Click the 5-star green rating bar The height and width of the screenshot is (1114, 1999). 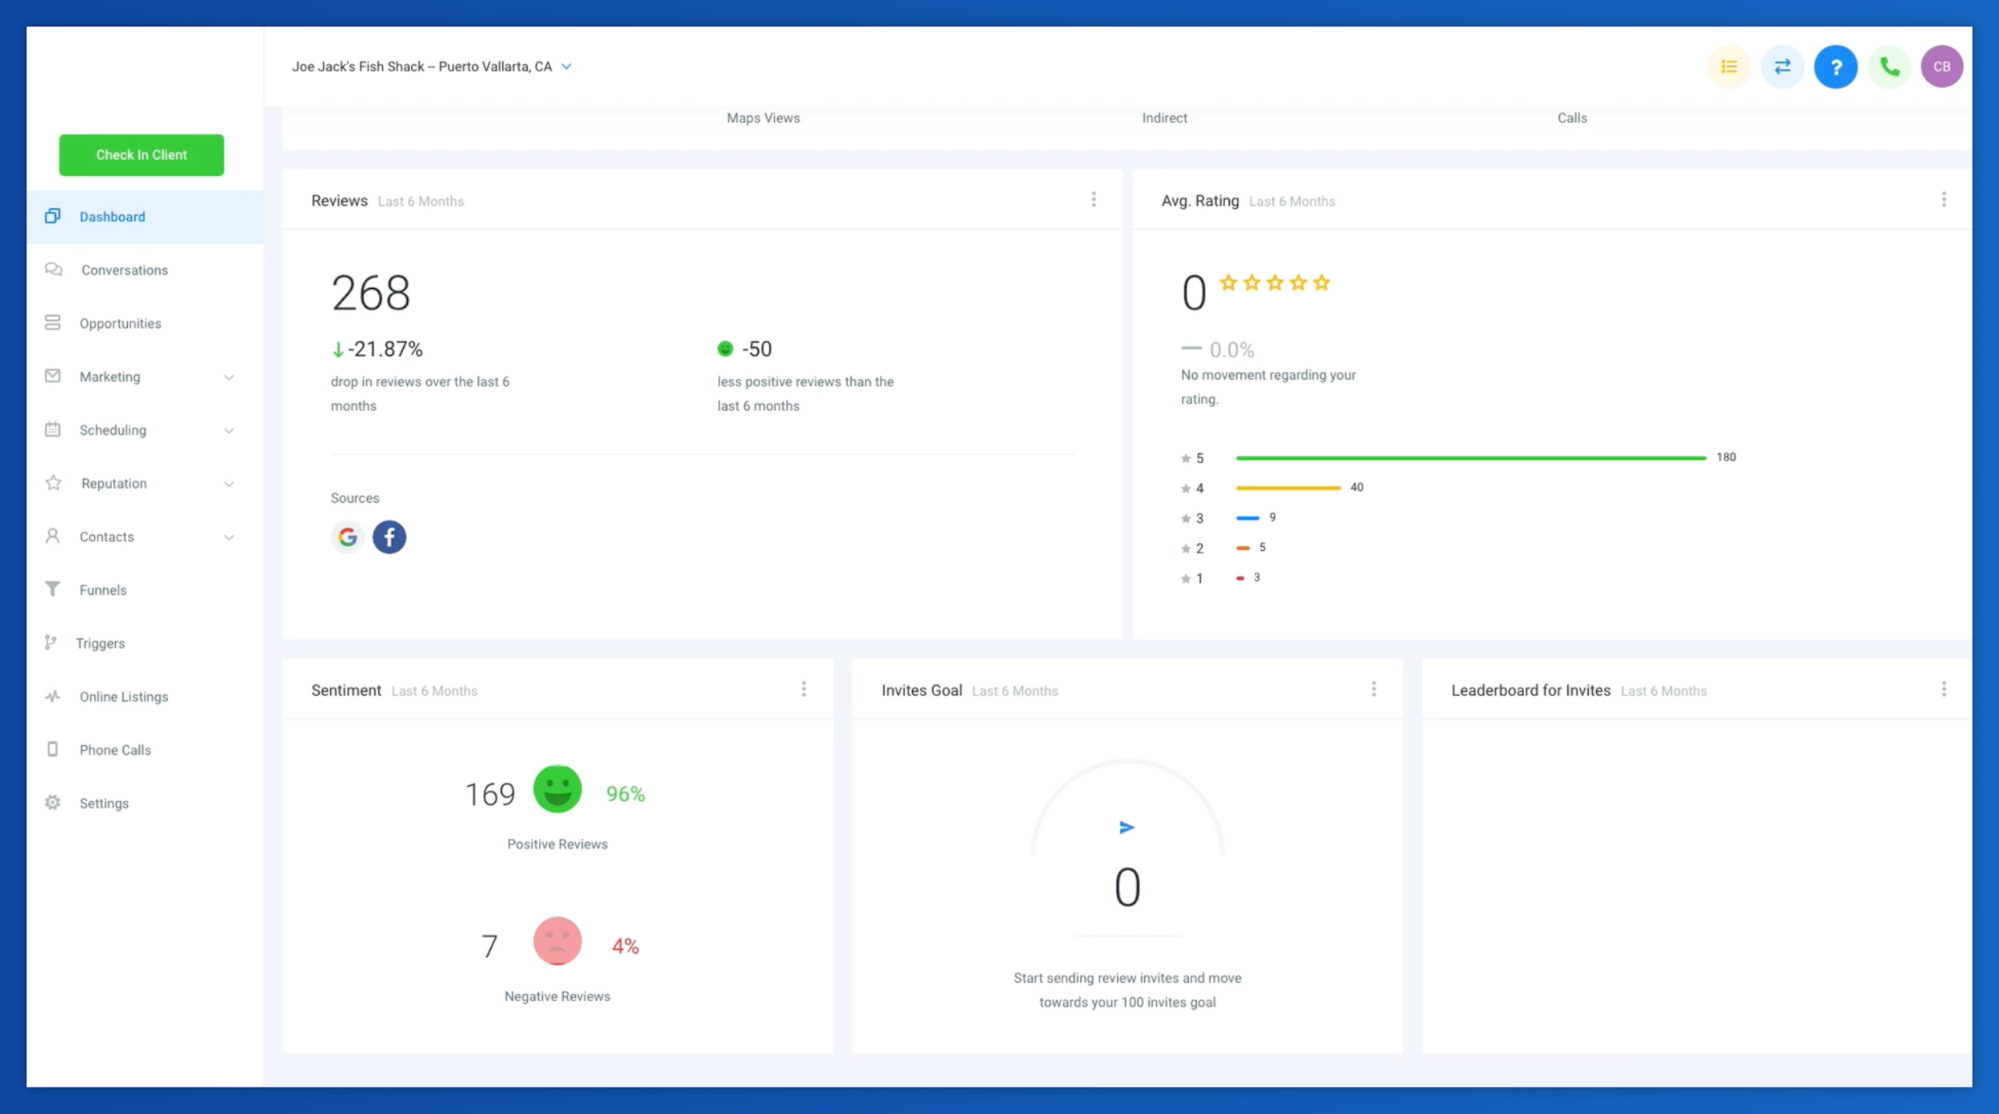point(1470,458)
